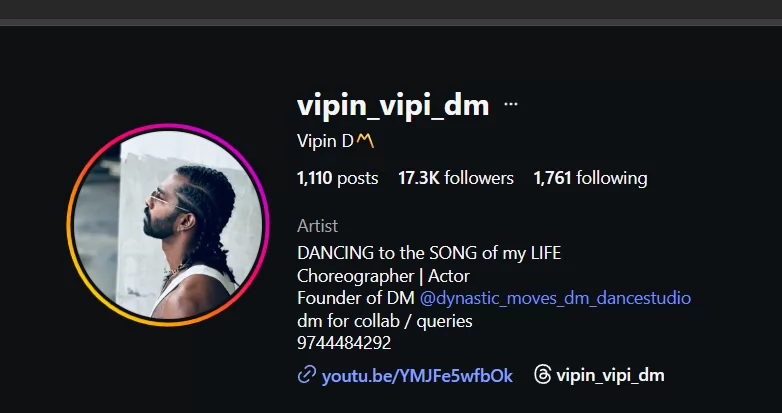Click the Founder of DM bio text
The height and width of the screenshot is (413, 782).
356,298
